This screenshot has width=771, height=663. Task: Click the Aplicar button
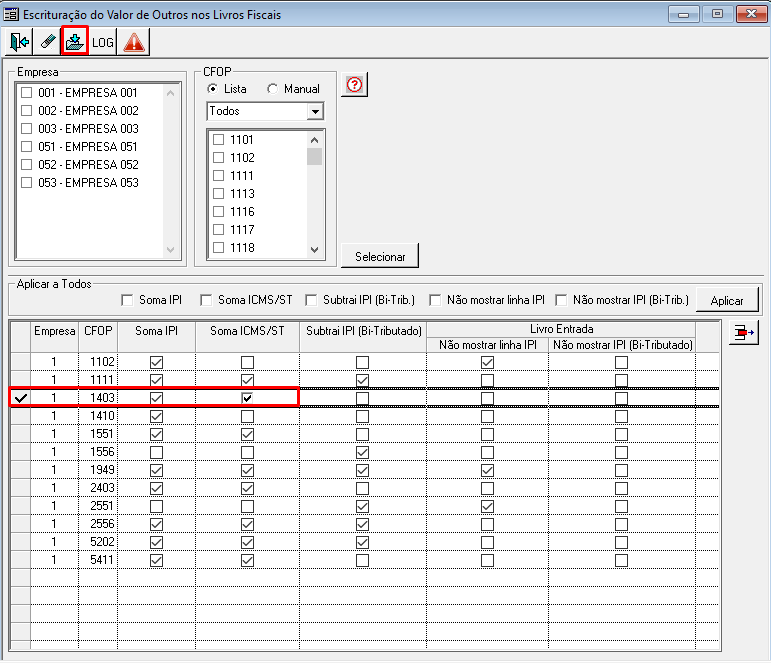[727, 300]
